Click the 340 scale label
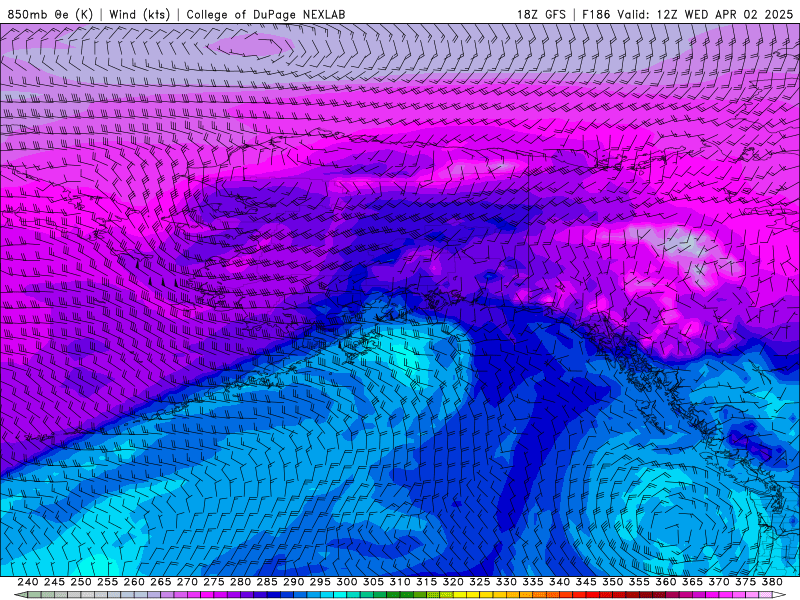The height and width of the screenshot is (600, 800). (x=559, y=582)
